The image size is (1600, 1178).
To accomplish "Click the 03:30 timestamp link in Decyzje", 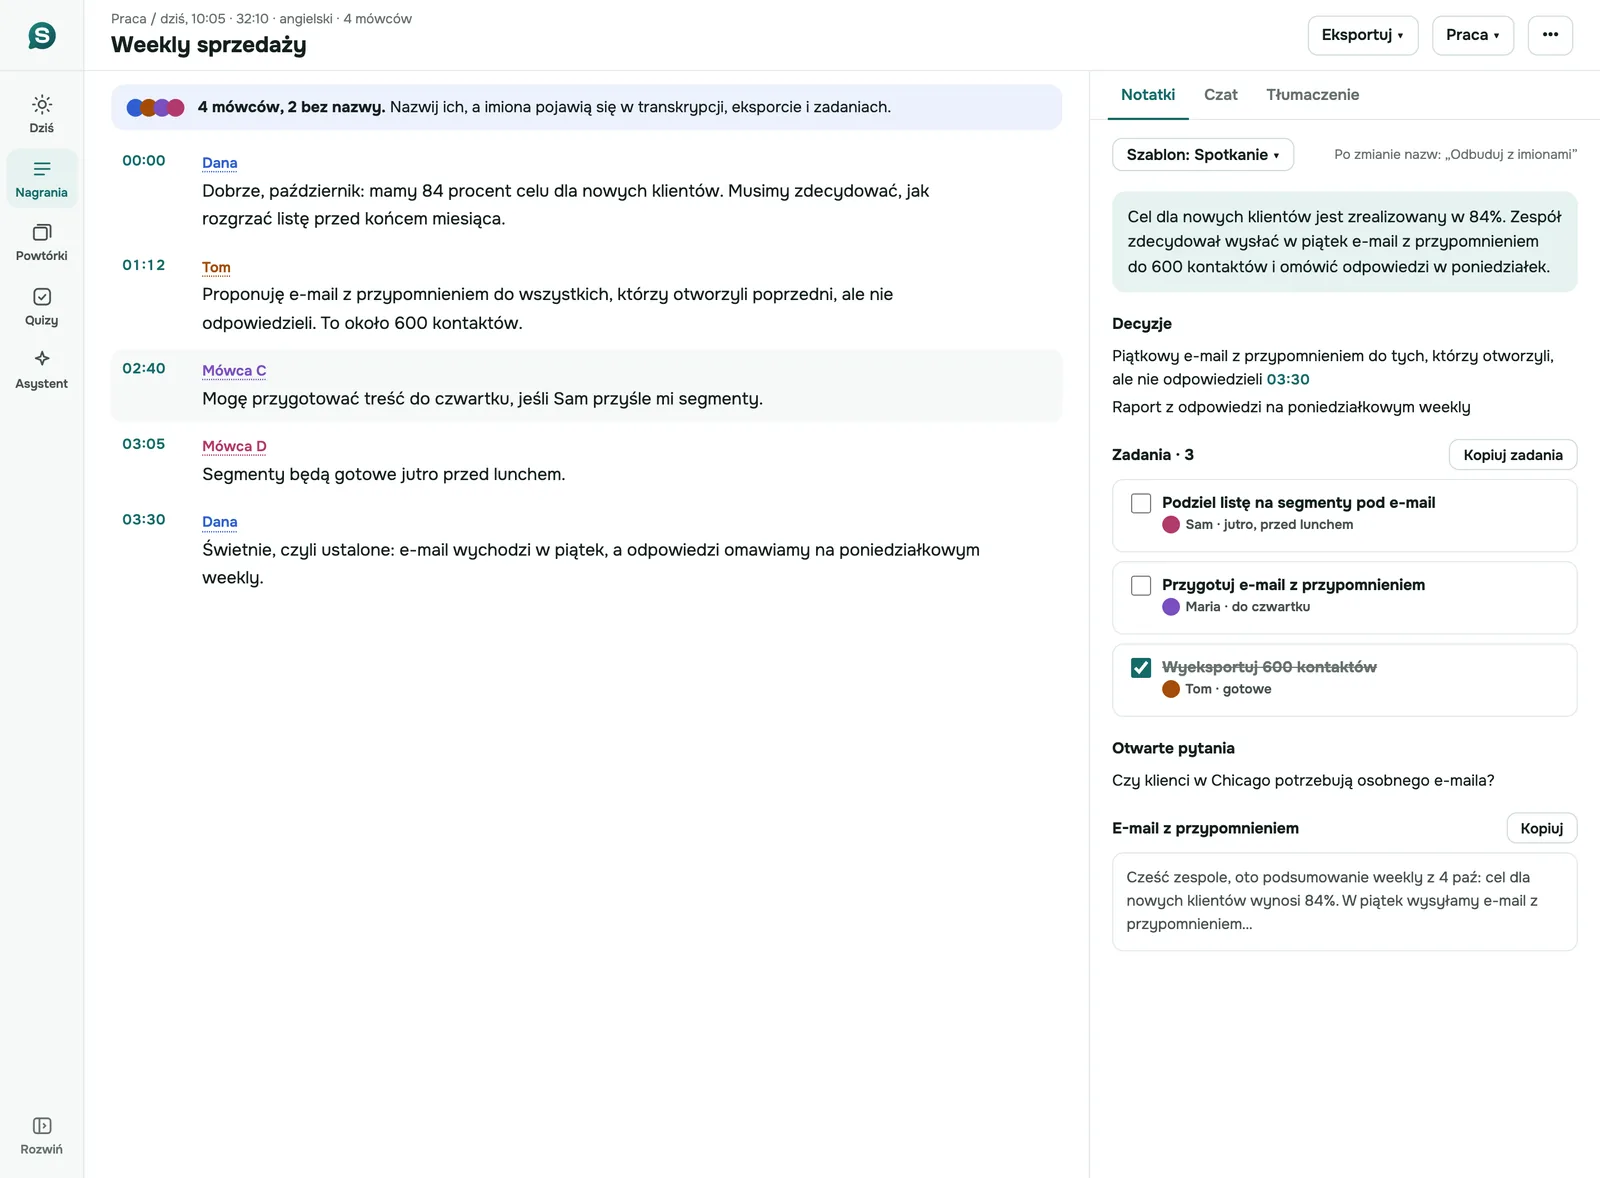I will coord(1288,379).
